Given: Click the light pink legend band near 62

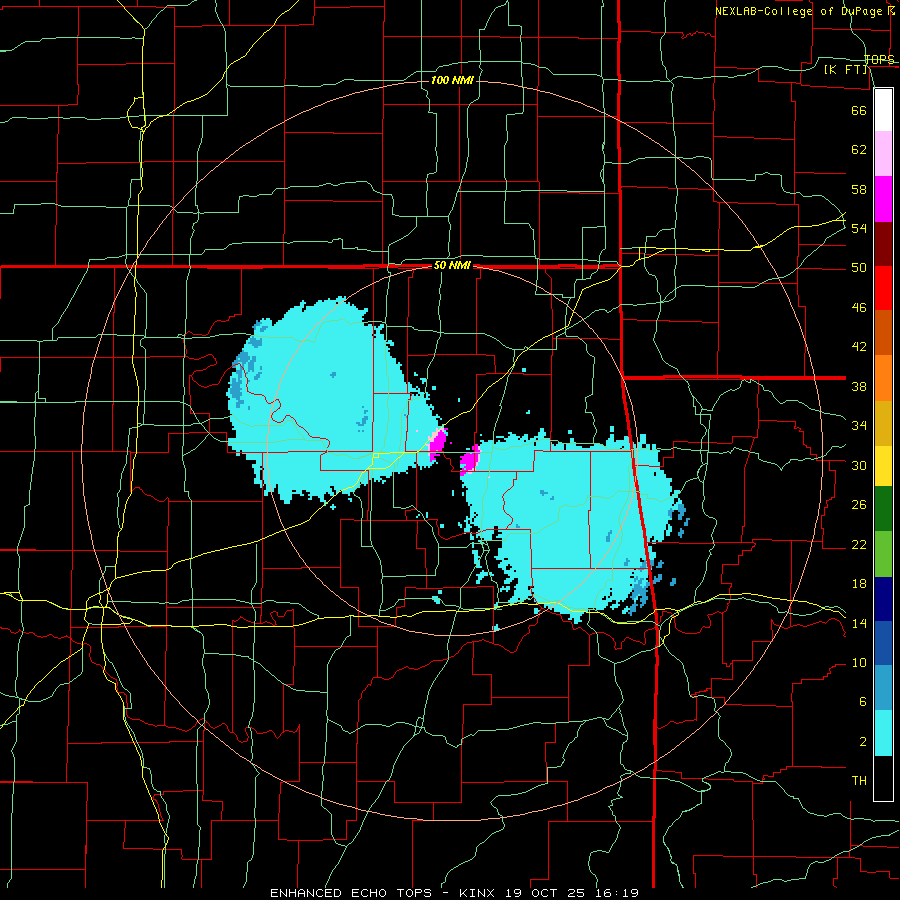Looking at the screenshot, I should [883, 154].
